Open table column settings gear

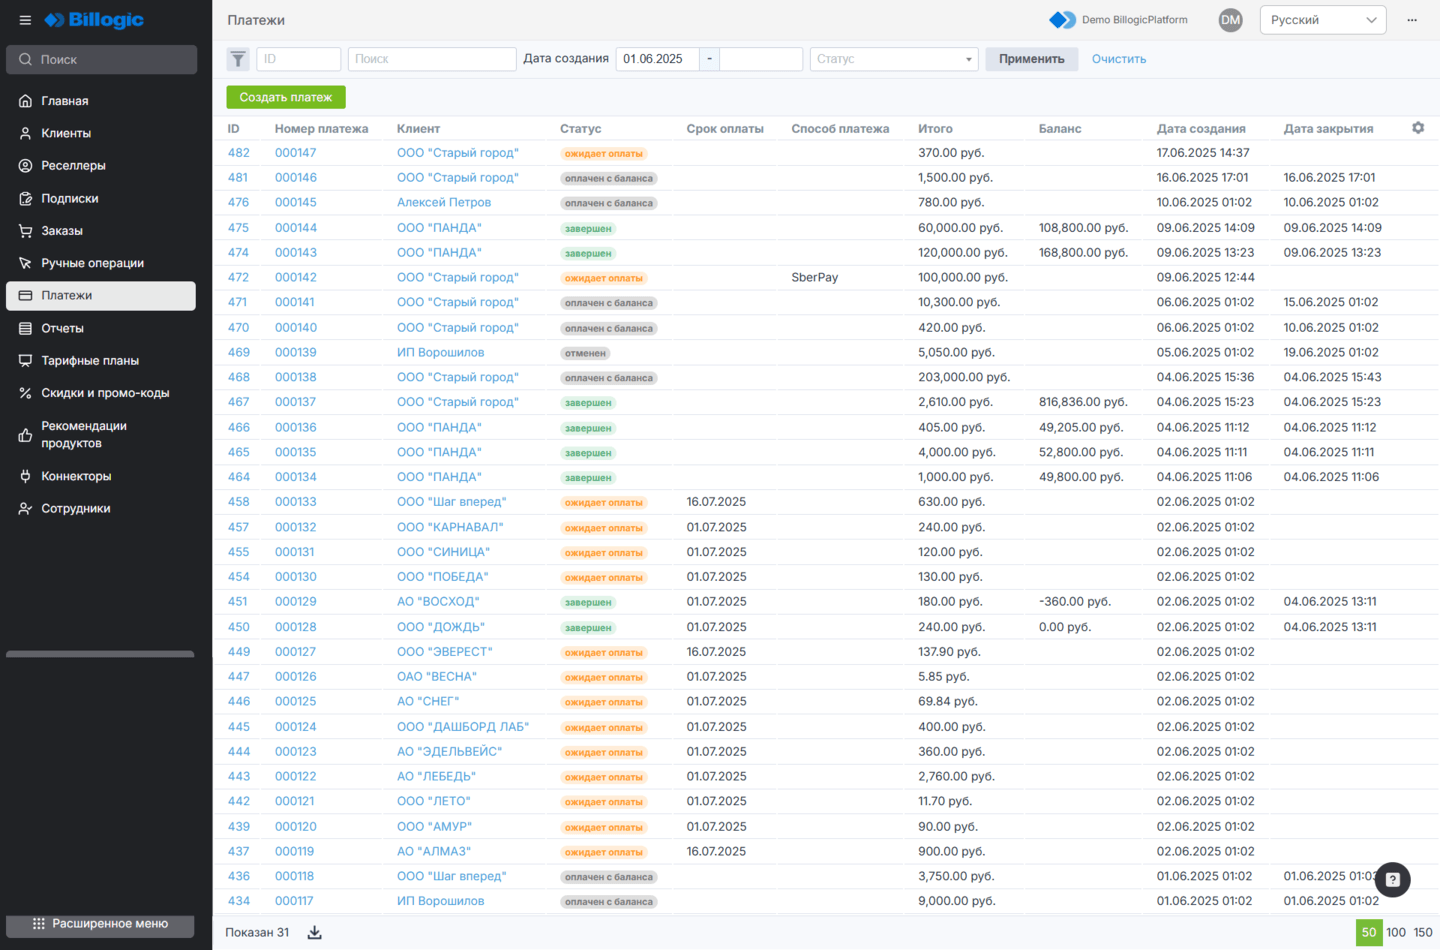(x=1418, y=128)
